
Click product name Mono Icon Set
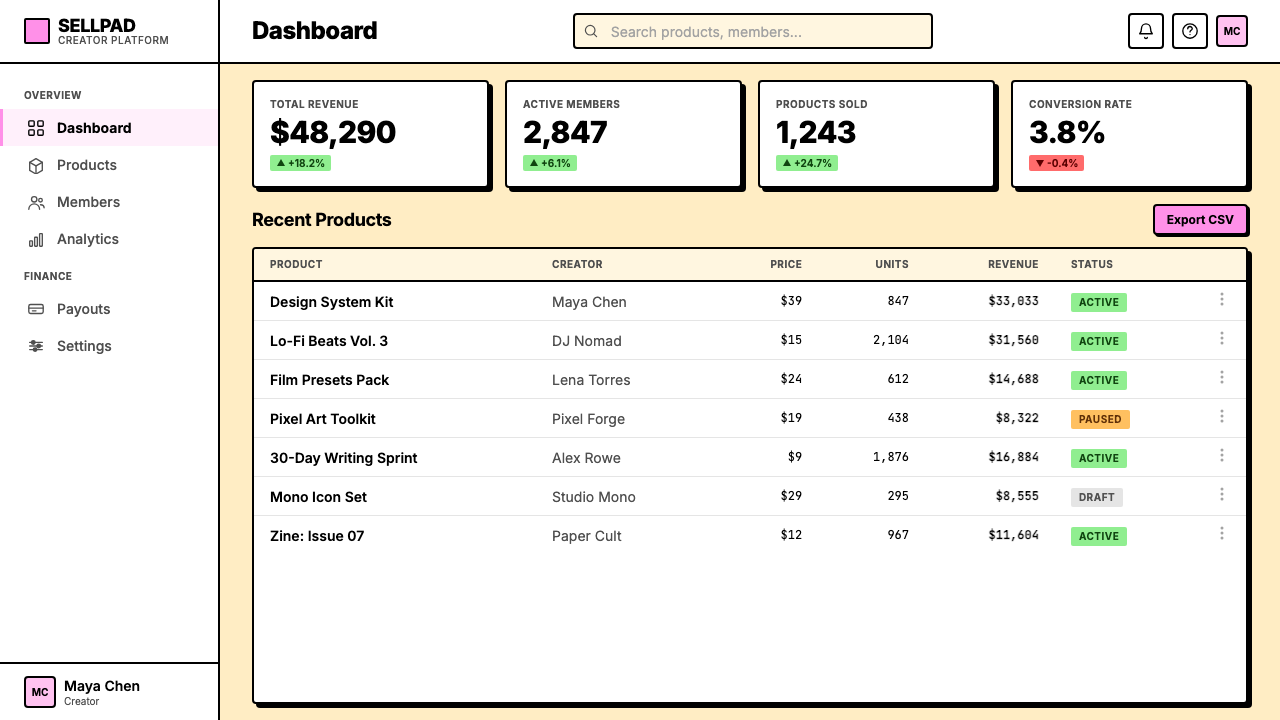coord(319,497)
